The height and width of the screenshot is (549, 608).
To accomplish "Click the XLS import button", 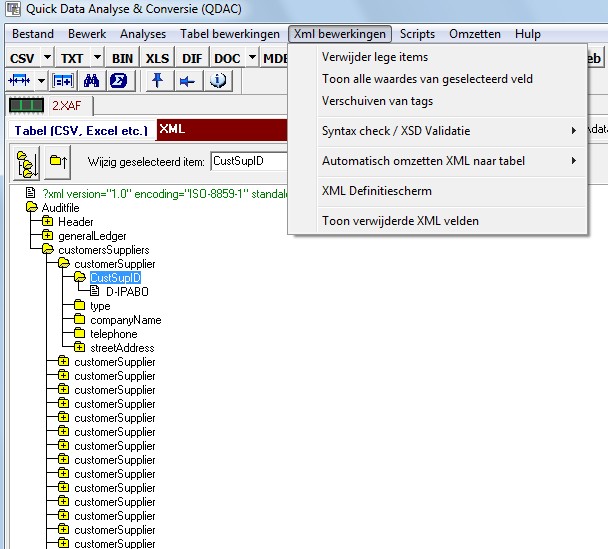I will (x=157, y=58).
